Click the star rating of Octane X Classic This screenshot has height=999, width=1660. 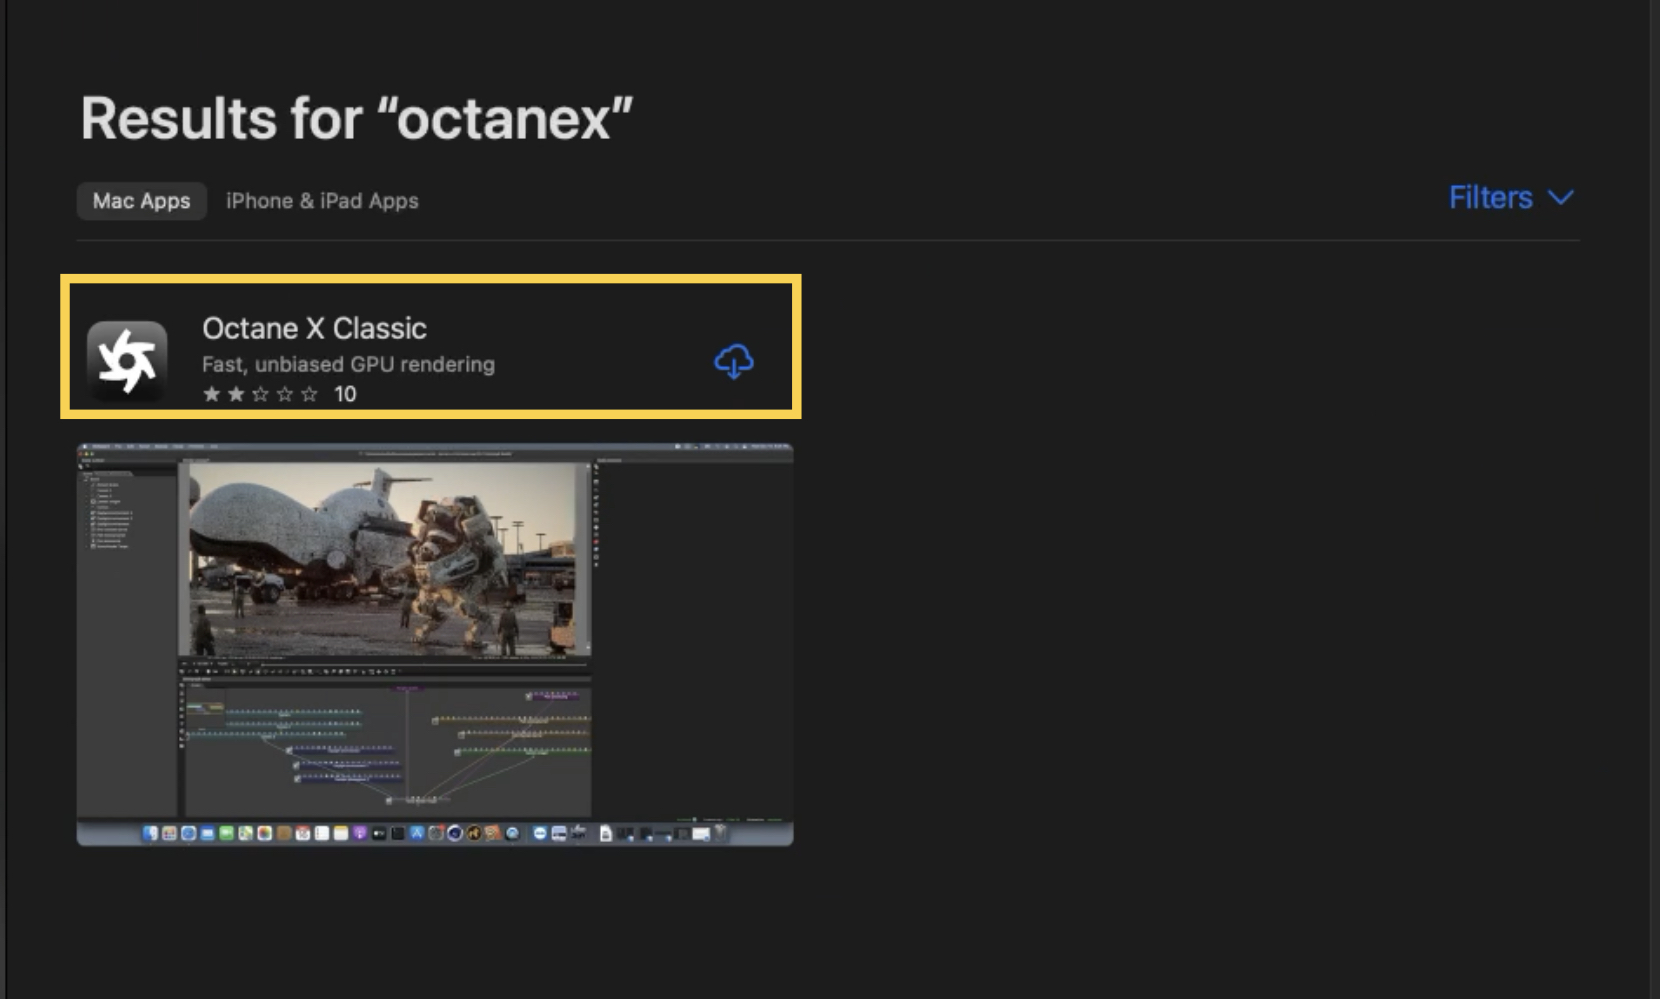coord(260,394)
